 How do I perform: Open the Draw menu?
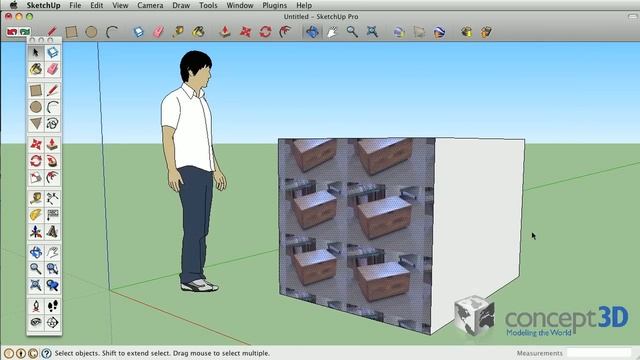pyautogui.click(x=181, y=5)
